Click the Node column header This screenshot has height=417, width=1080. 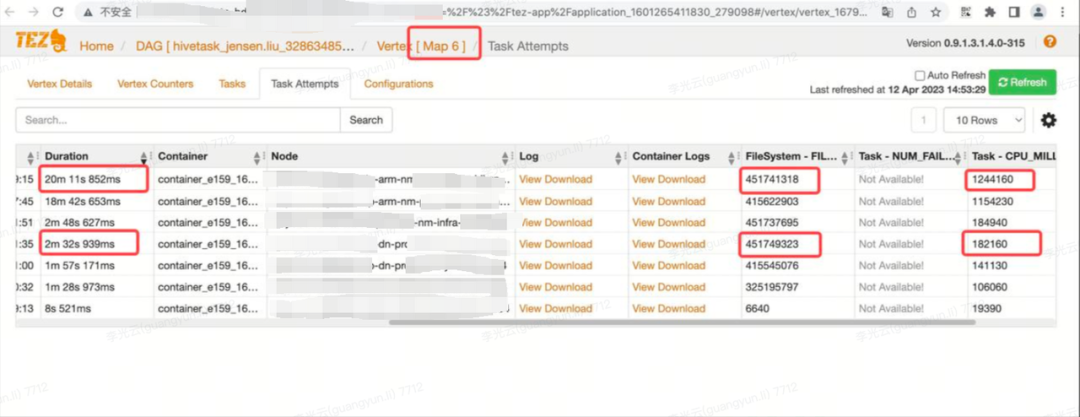(284, 156)
